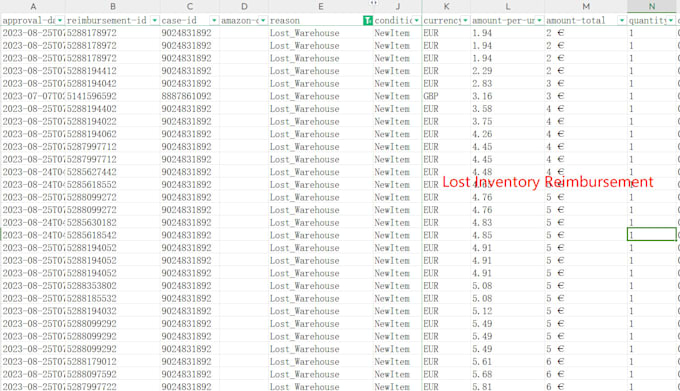Open the case-id filter dropdown

[214, 20]
